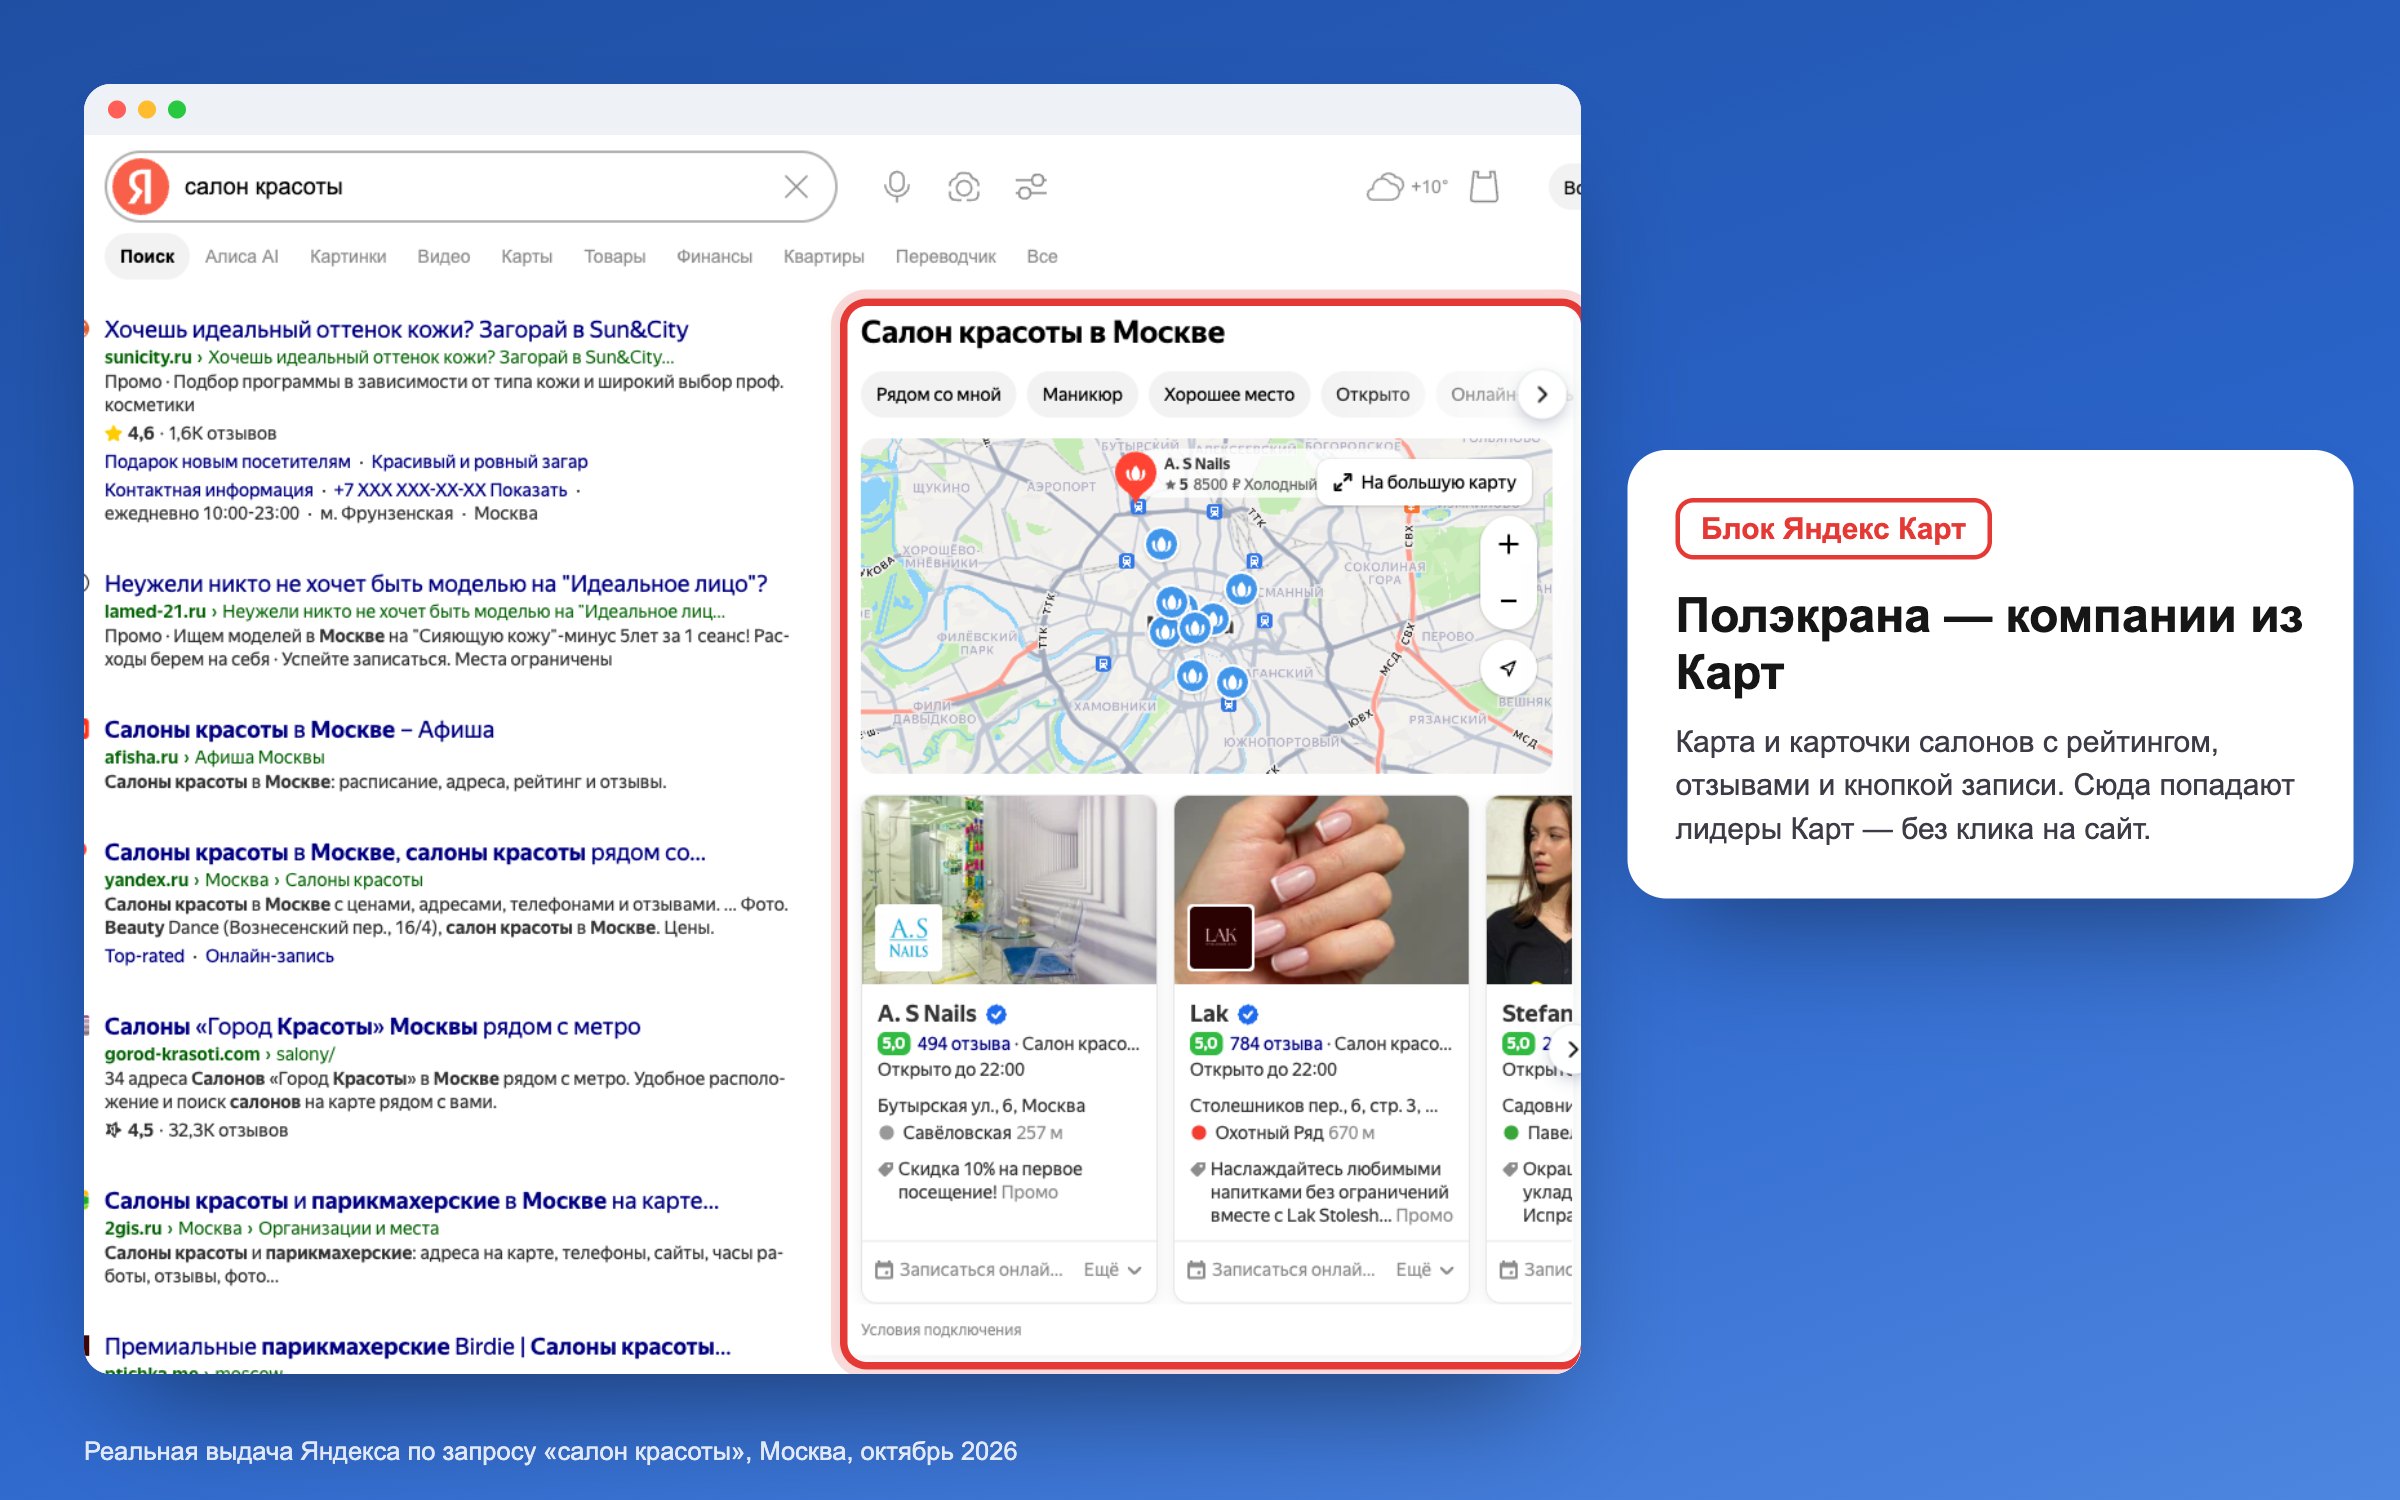Show phone number via '+7 XXX XXX-XX-XX Показать'
The height and width of the screenshot is (1500, 2400).
tap(450, 490)
